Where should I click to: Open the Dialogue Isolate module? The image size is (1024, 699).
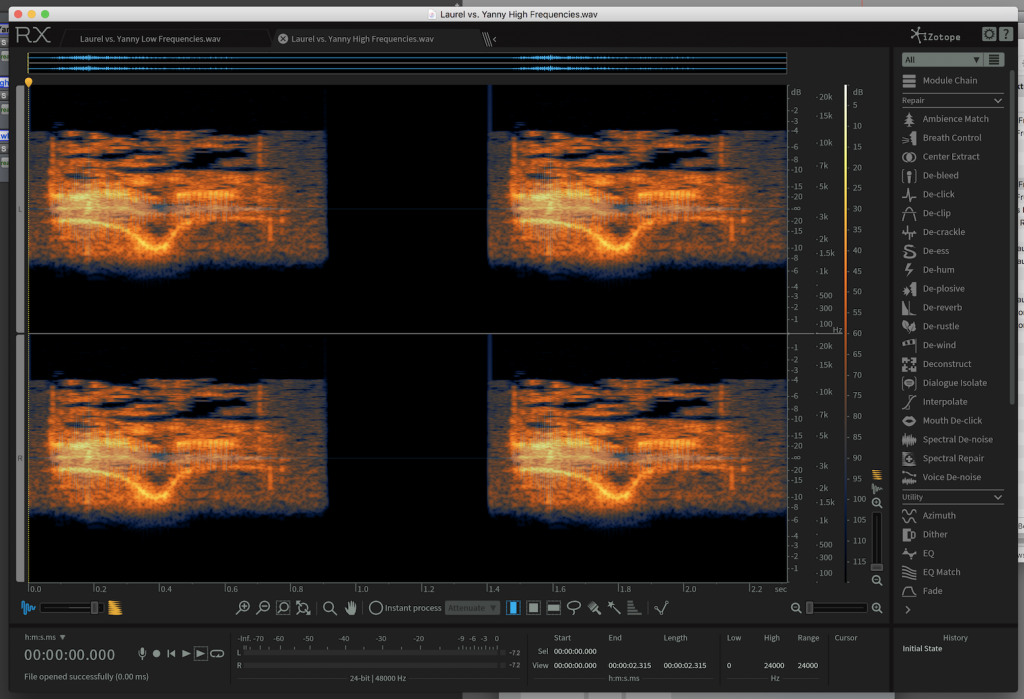954,383
